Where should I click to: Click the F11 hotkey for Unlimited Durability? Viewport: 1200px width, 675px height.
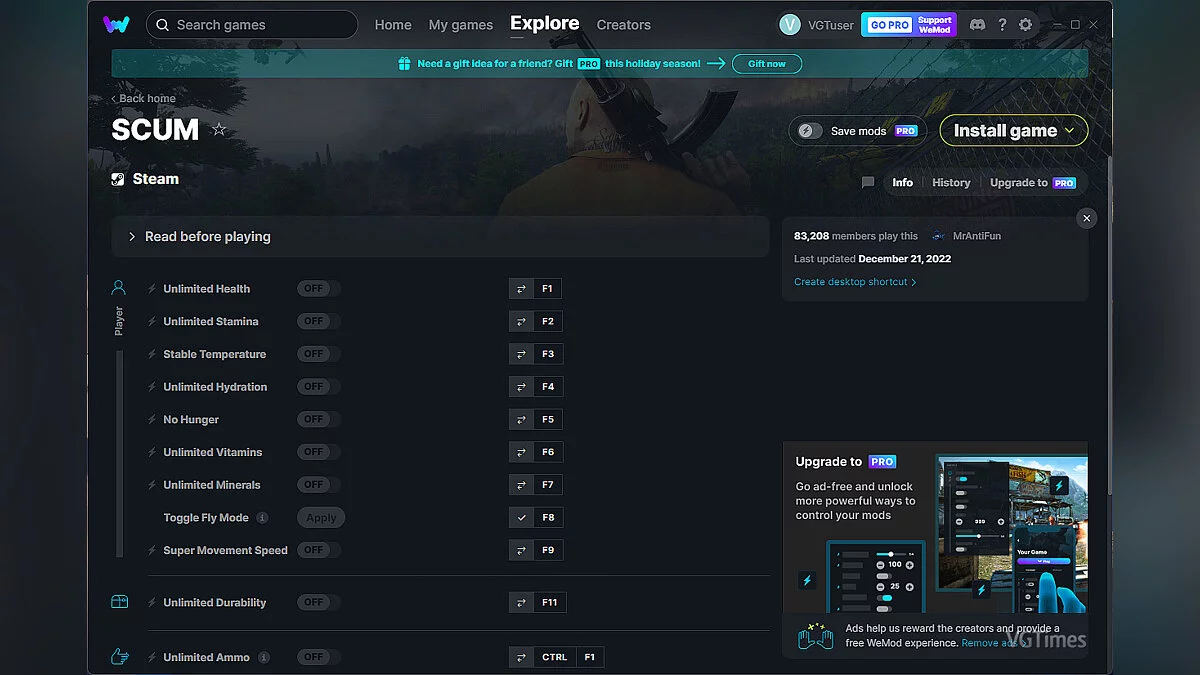click(551, 603)
